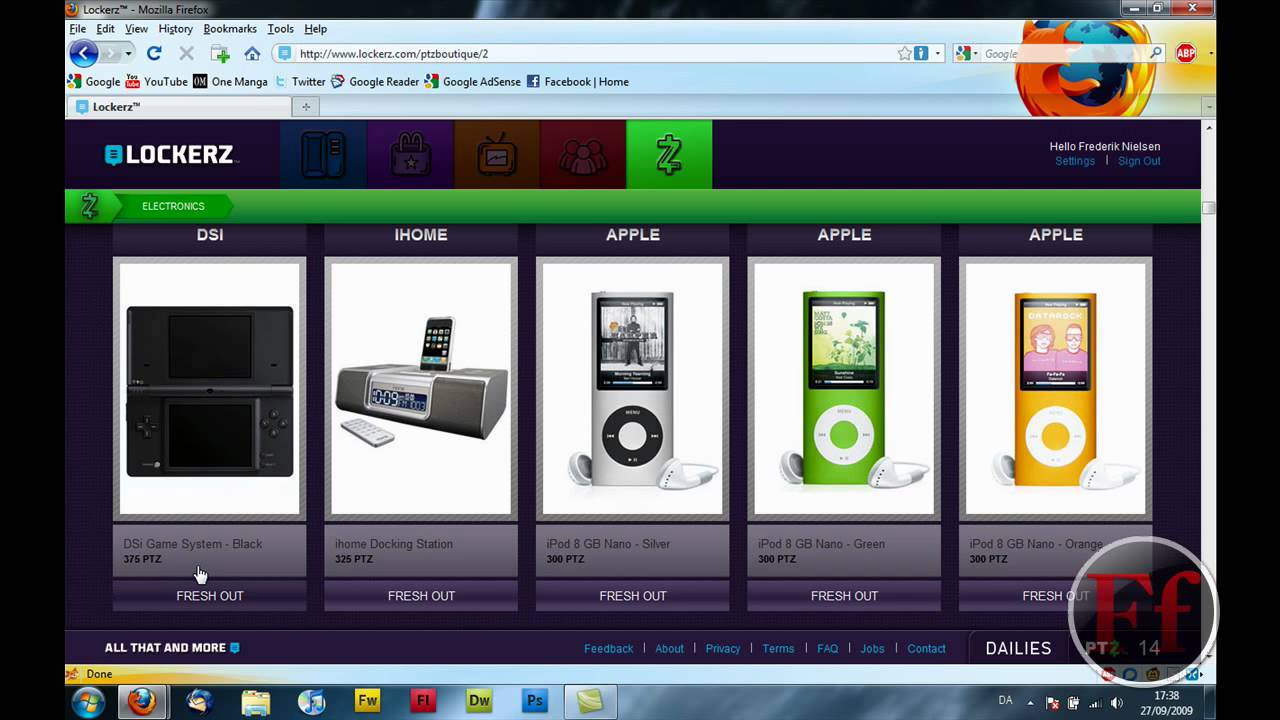The image size is (1280, 720).
Task: Click the Lockerz logo
Action: (169, 155)
